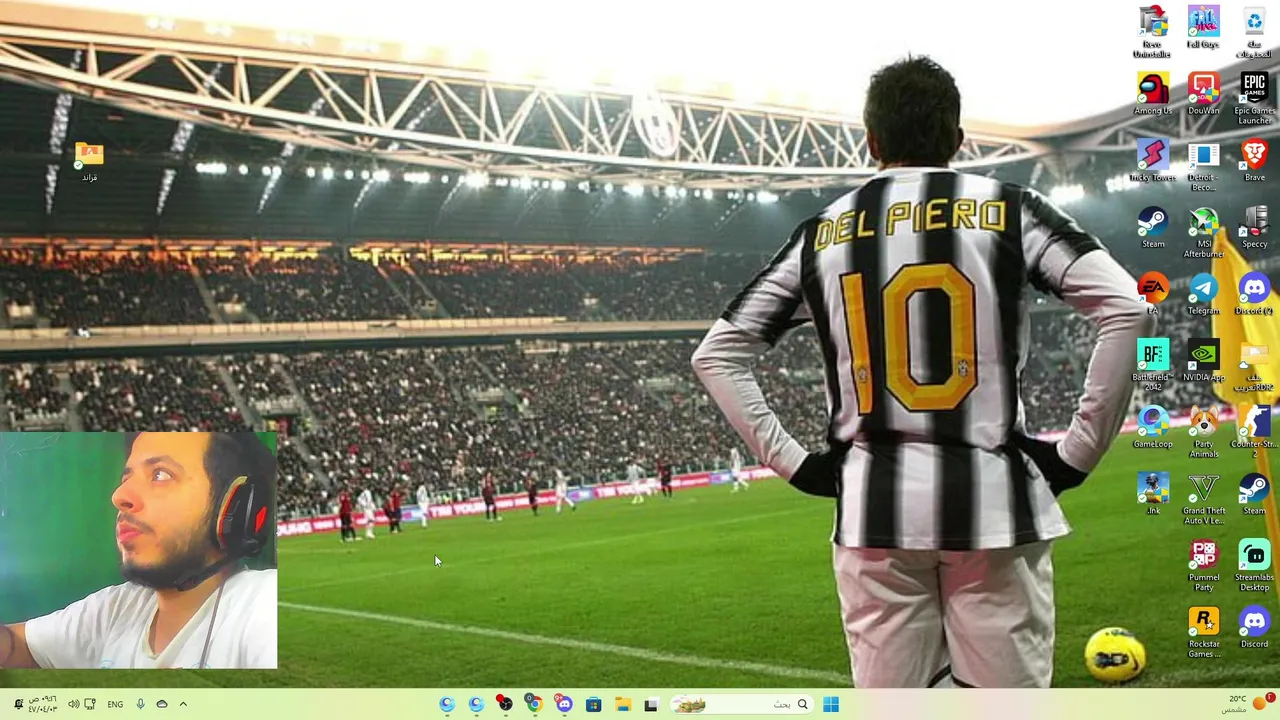Image resolution: width=1280 pixels, height=720 pixels.
Task: Launch the GameLoop desktop icon
Action: point(1153,427)
